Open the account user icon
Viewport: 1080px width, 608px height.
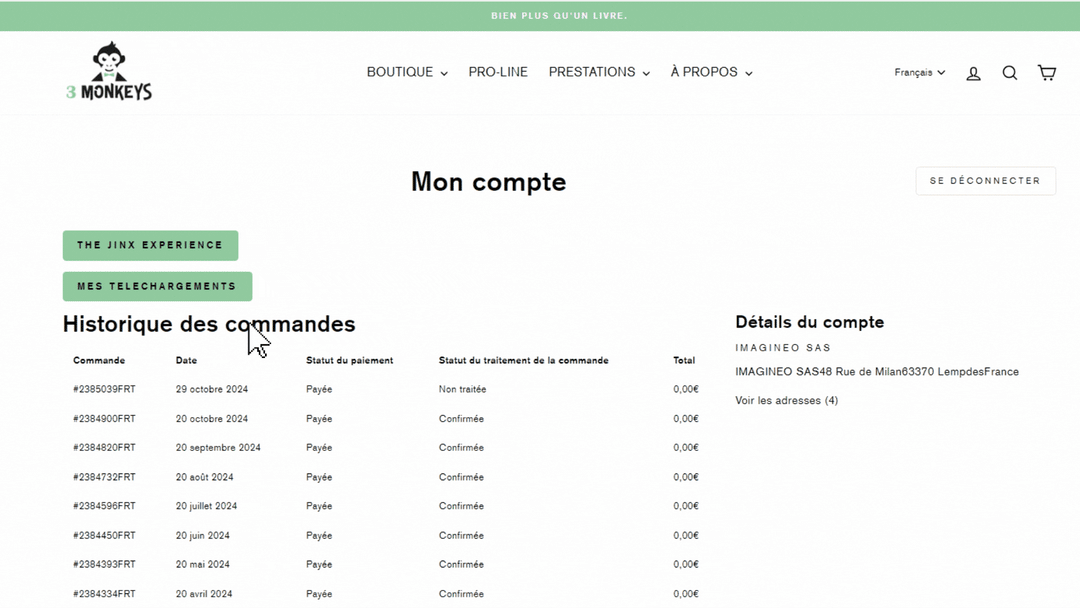pyautogui.click(x=973, y=73)
